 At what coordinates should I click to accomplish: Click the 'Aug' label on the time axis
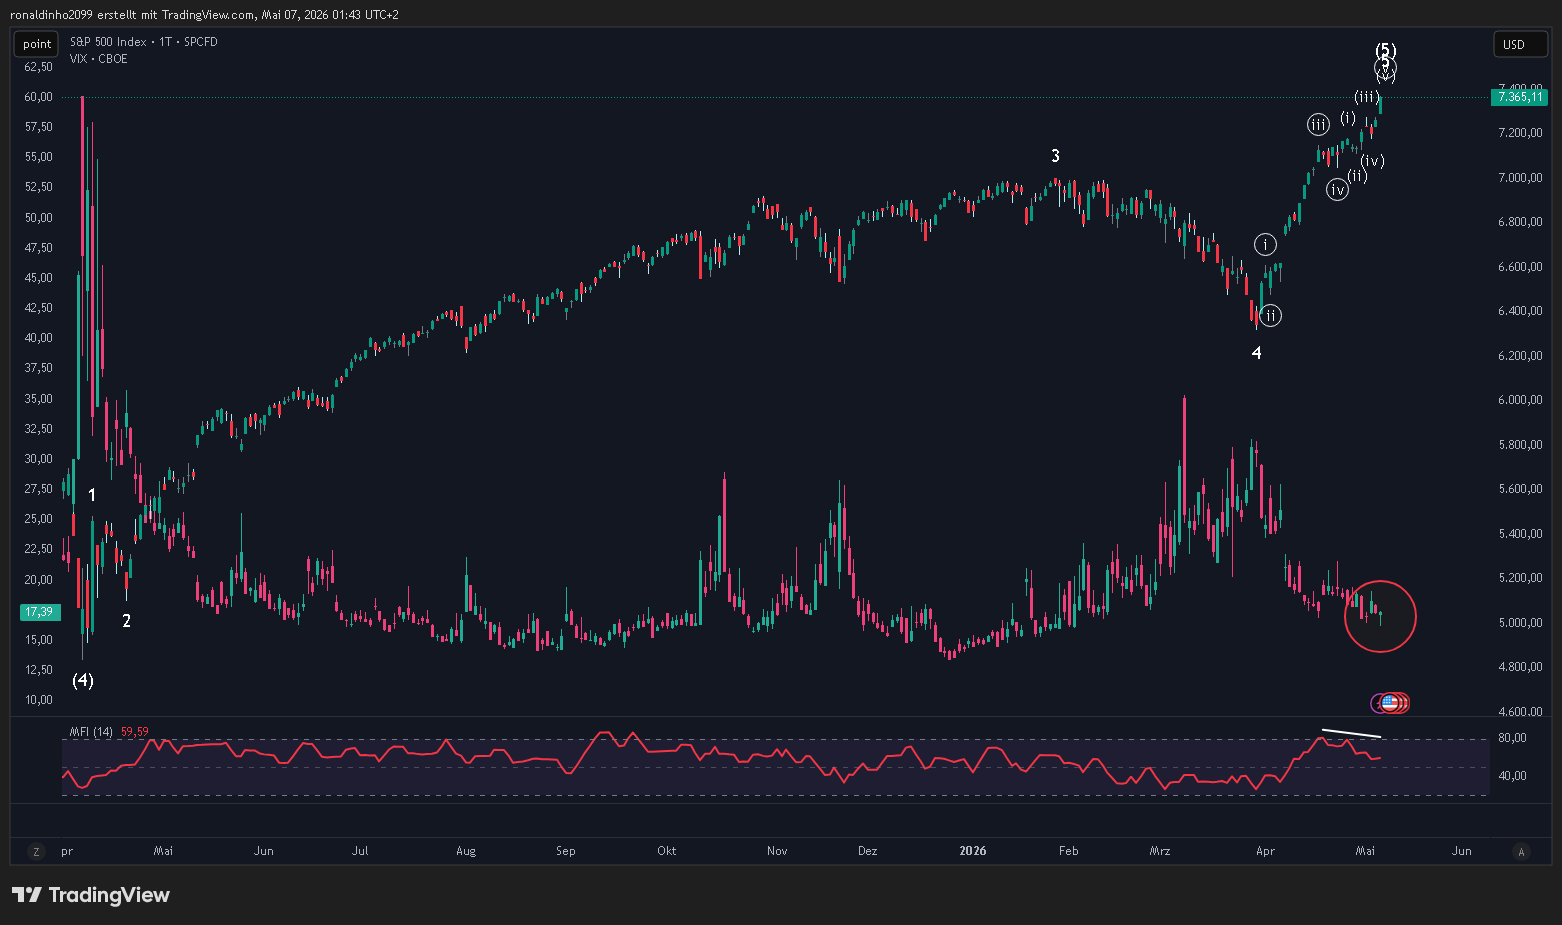coord(466,851)
